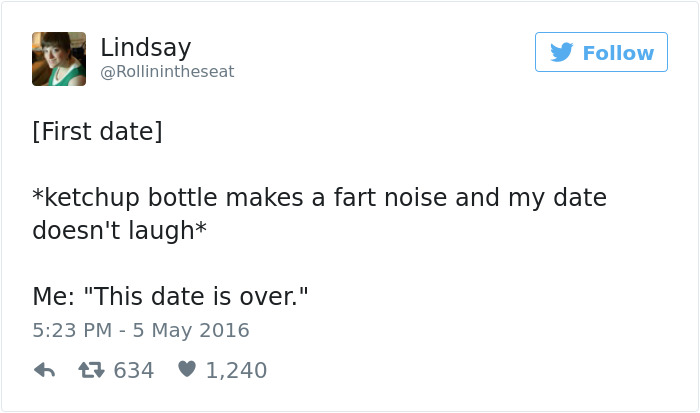Click the "doesn't laugh*" line of text
Viewport: 700px width, 413px height.
[120, 230]
